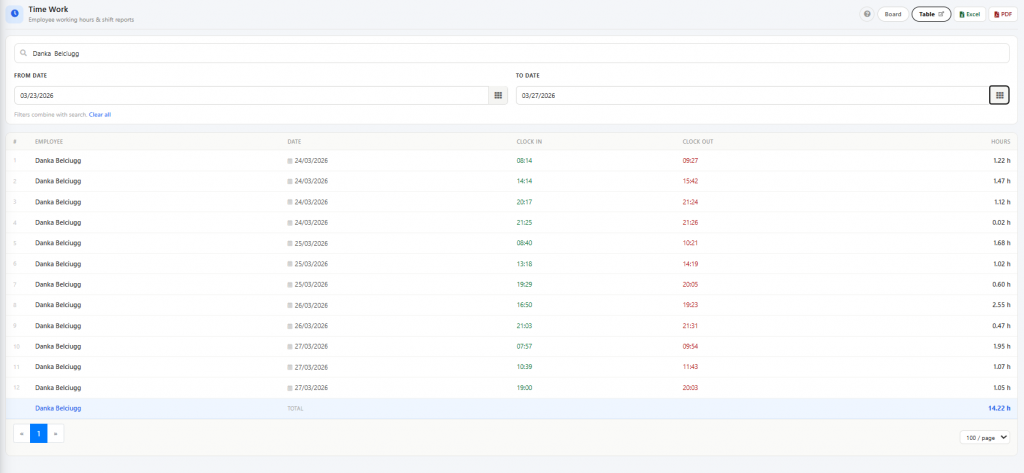Expand the 100 / page dropdown
Image resolution: width=1024 pixels, height=473 pixels.
[985, 438]
